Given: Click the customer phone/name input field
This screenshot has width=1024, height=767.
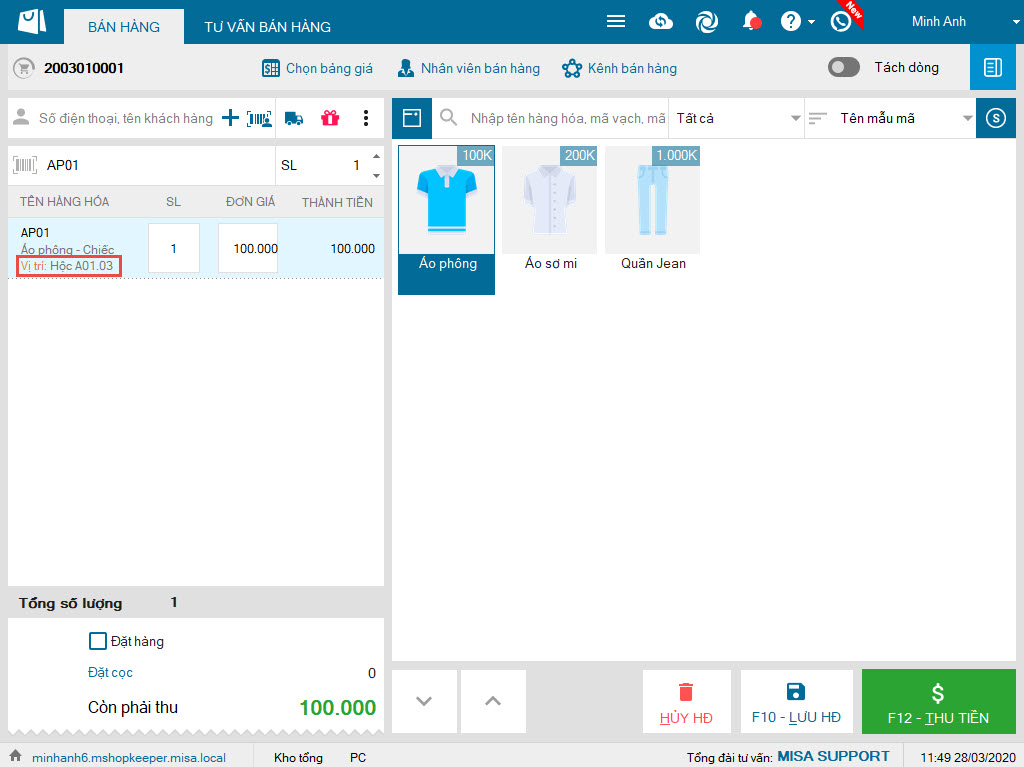Looking at the screenshot, I should click(125, 118).
